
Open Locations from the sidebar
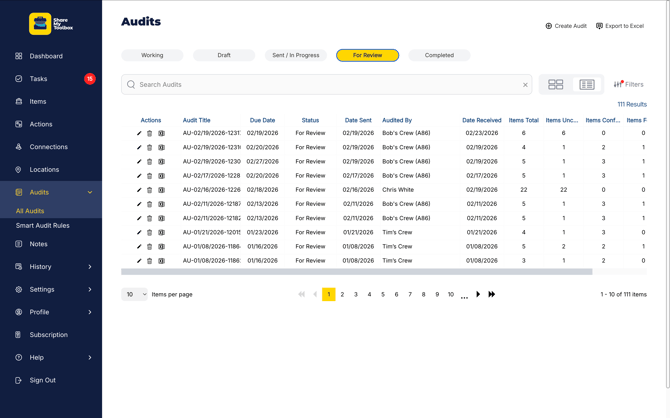44,169
